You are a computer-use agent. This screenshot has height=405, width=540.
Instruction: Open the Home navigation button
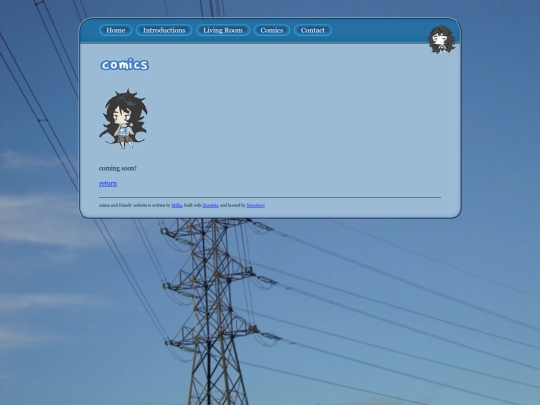pyautogui.click(x=115, y=30)
